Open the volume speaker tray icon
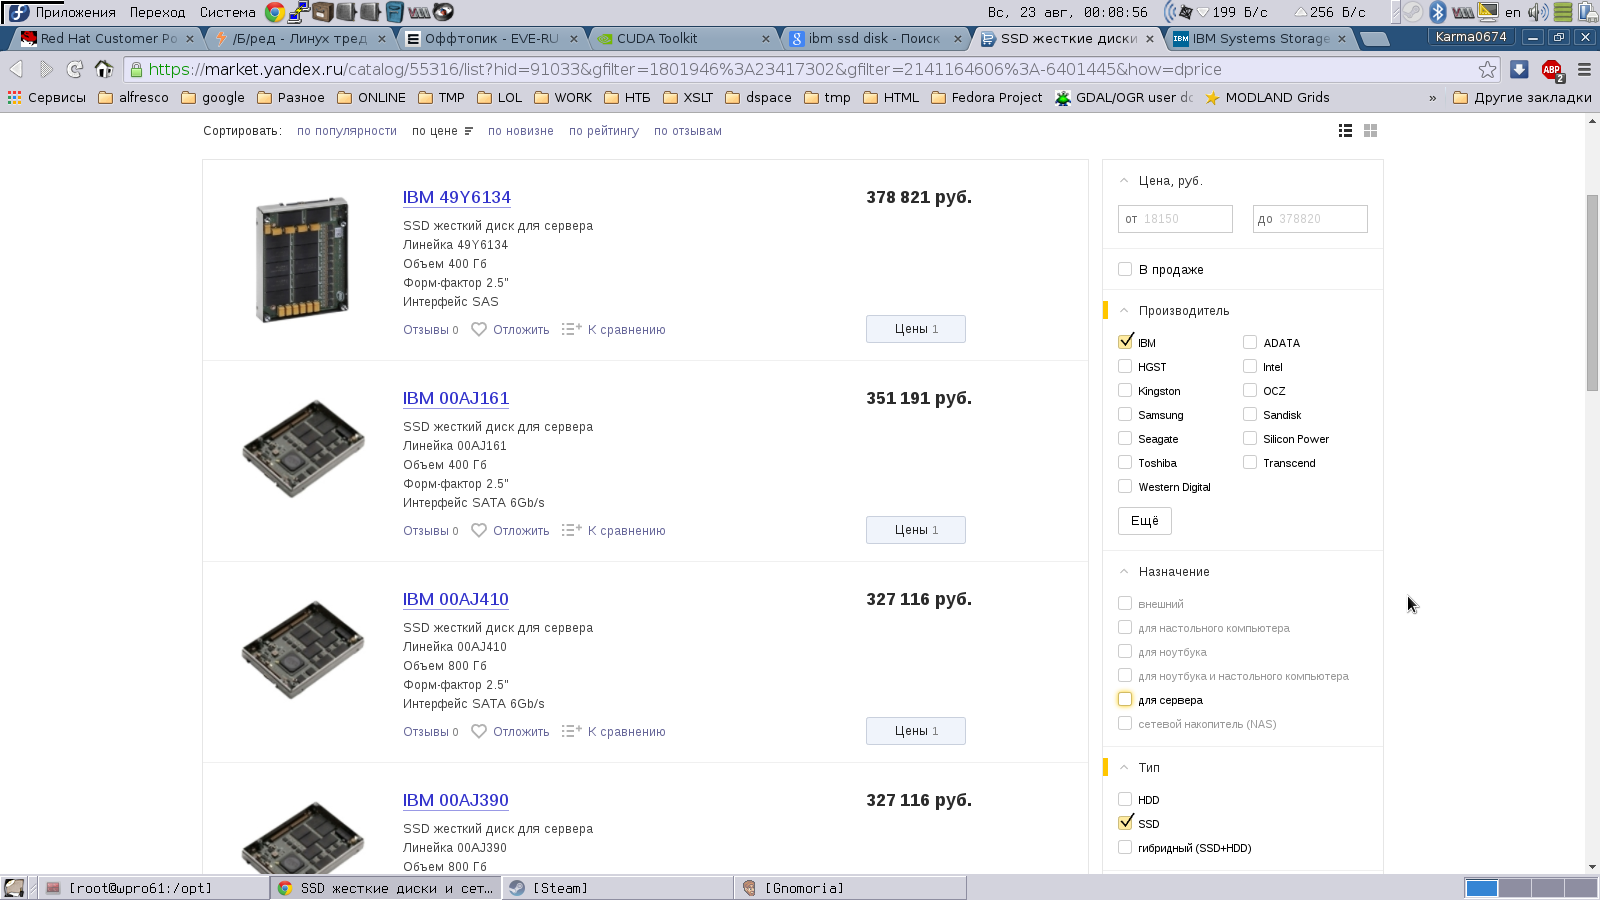 [x=1538, y=12]
